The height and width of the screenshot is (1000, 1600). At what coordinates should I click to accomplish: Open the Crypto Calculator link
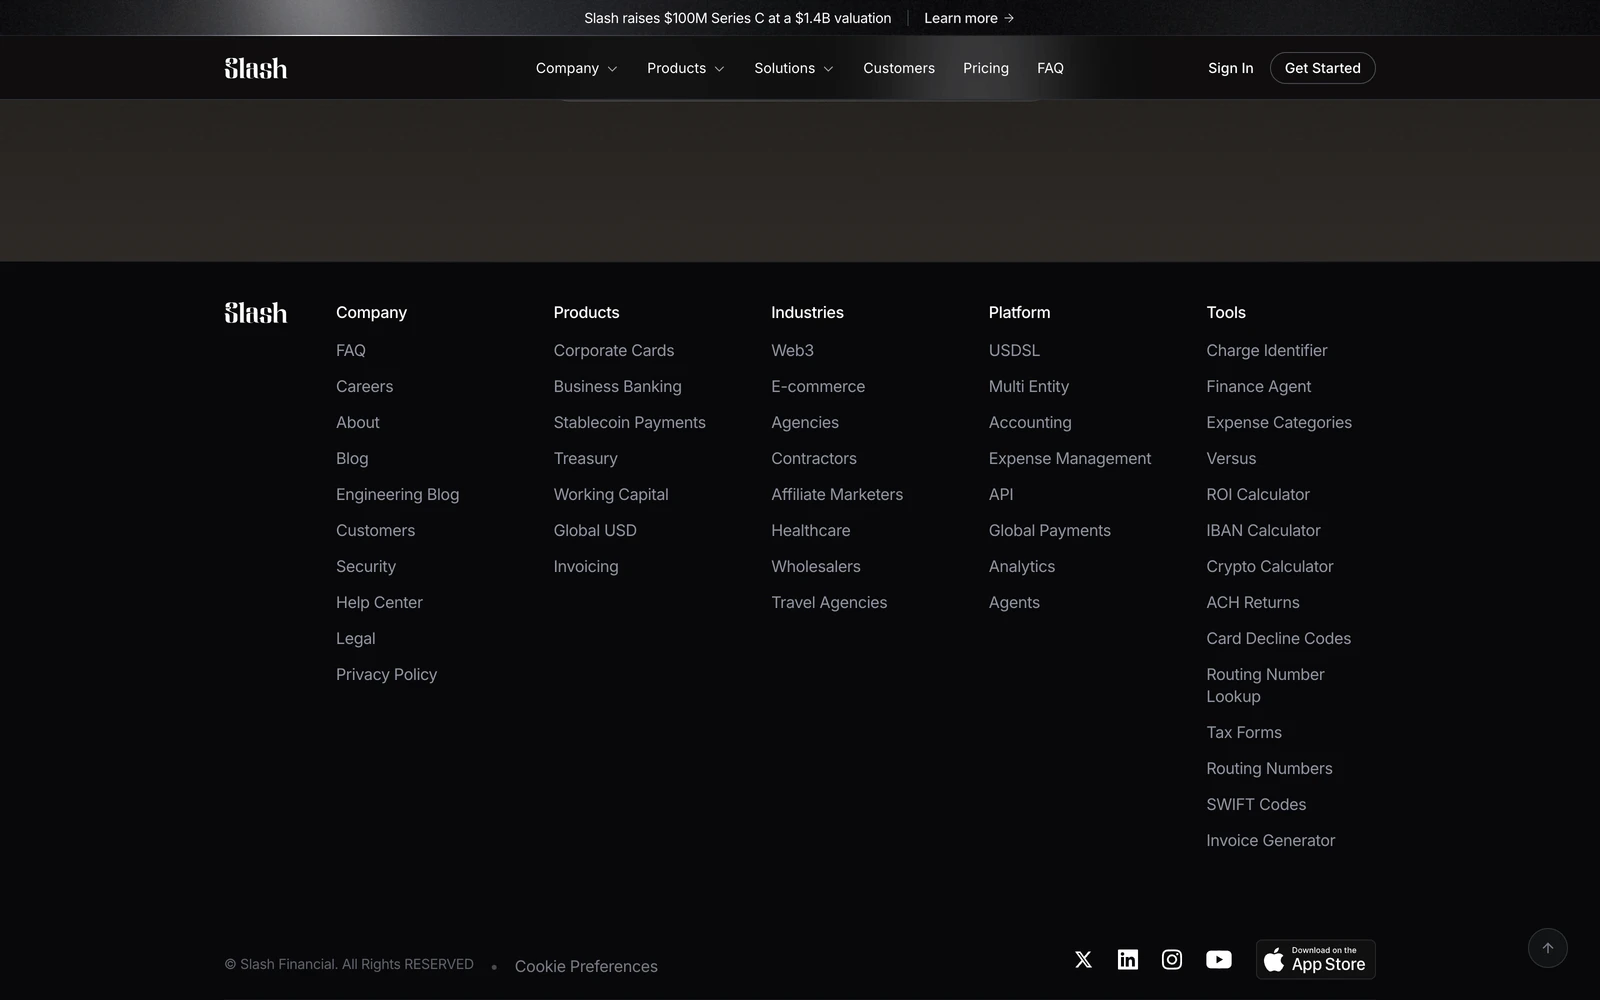click(1270, 566)
